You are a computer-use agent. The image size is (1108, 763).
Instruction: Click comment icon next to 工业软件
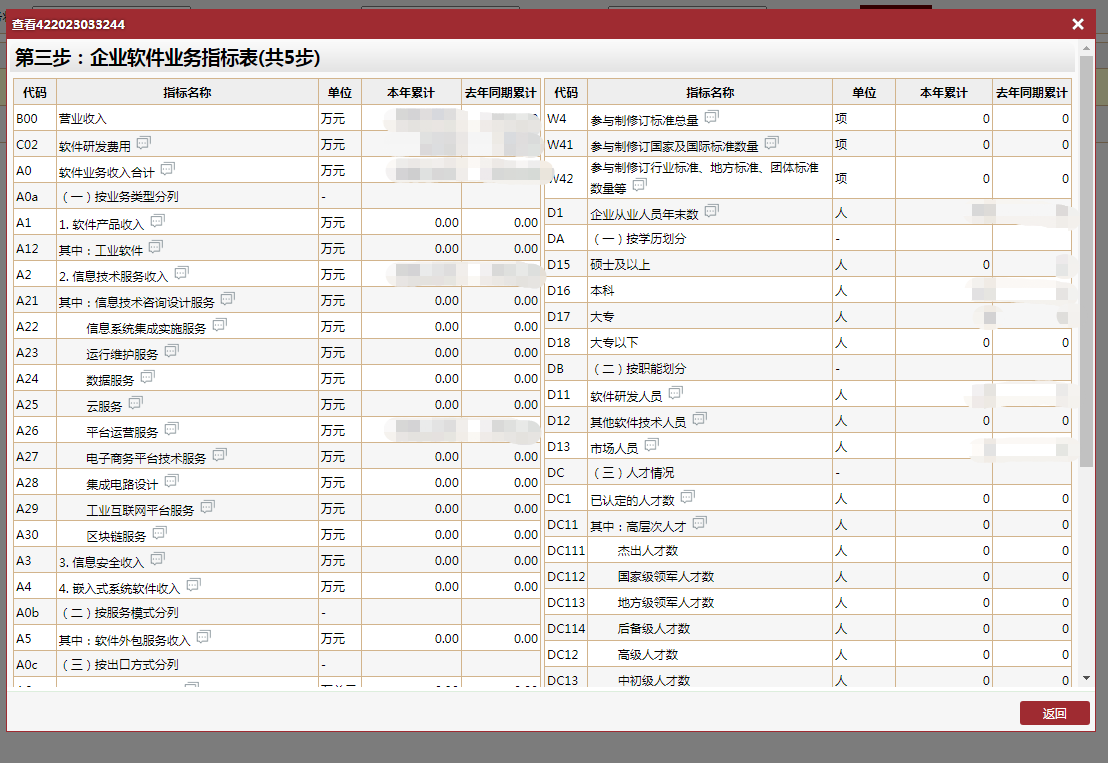click(156, 247)
